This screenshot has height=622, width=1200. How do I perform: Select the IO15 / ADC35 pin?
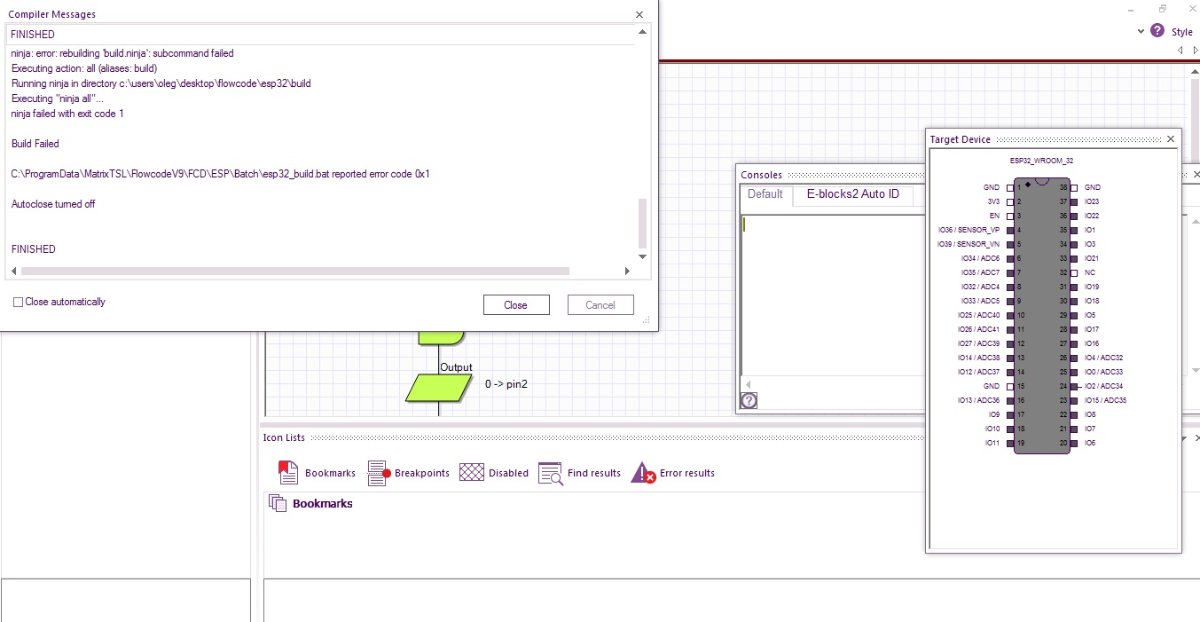(1074, 400)
